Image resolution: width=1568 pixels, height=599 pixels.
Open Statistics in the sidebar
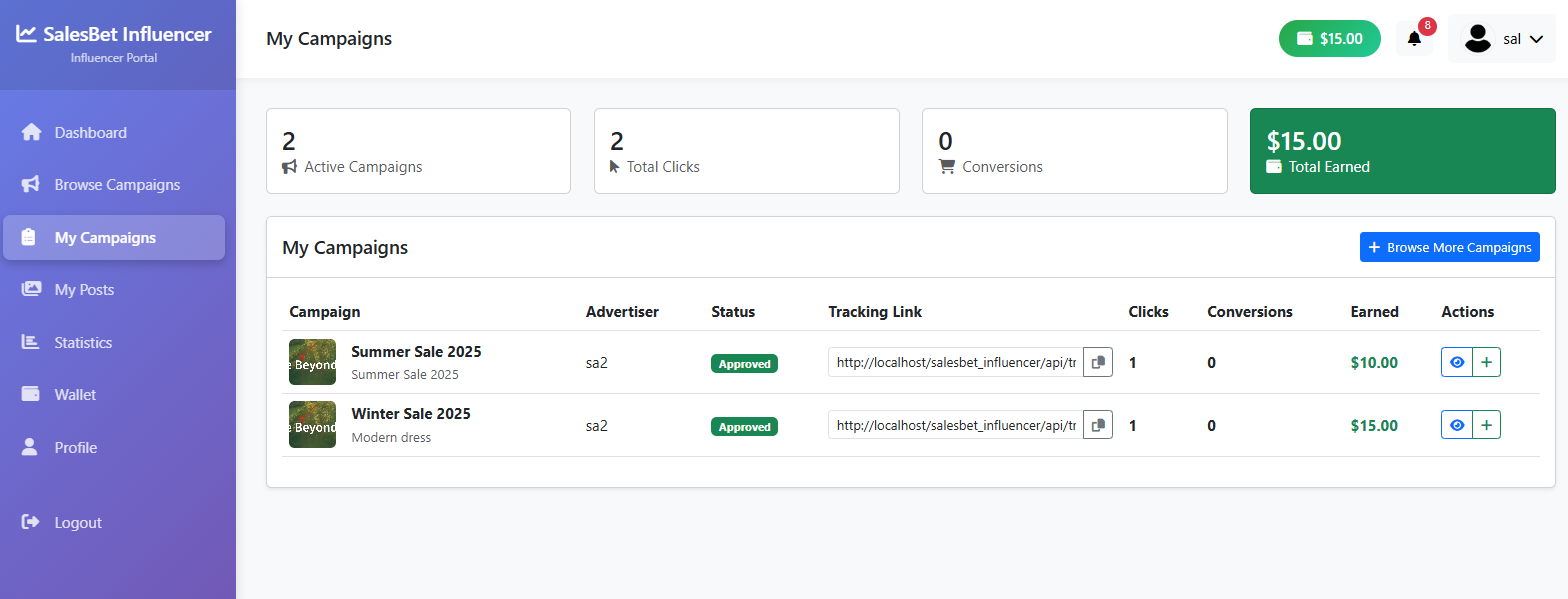click(113, 342)
